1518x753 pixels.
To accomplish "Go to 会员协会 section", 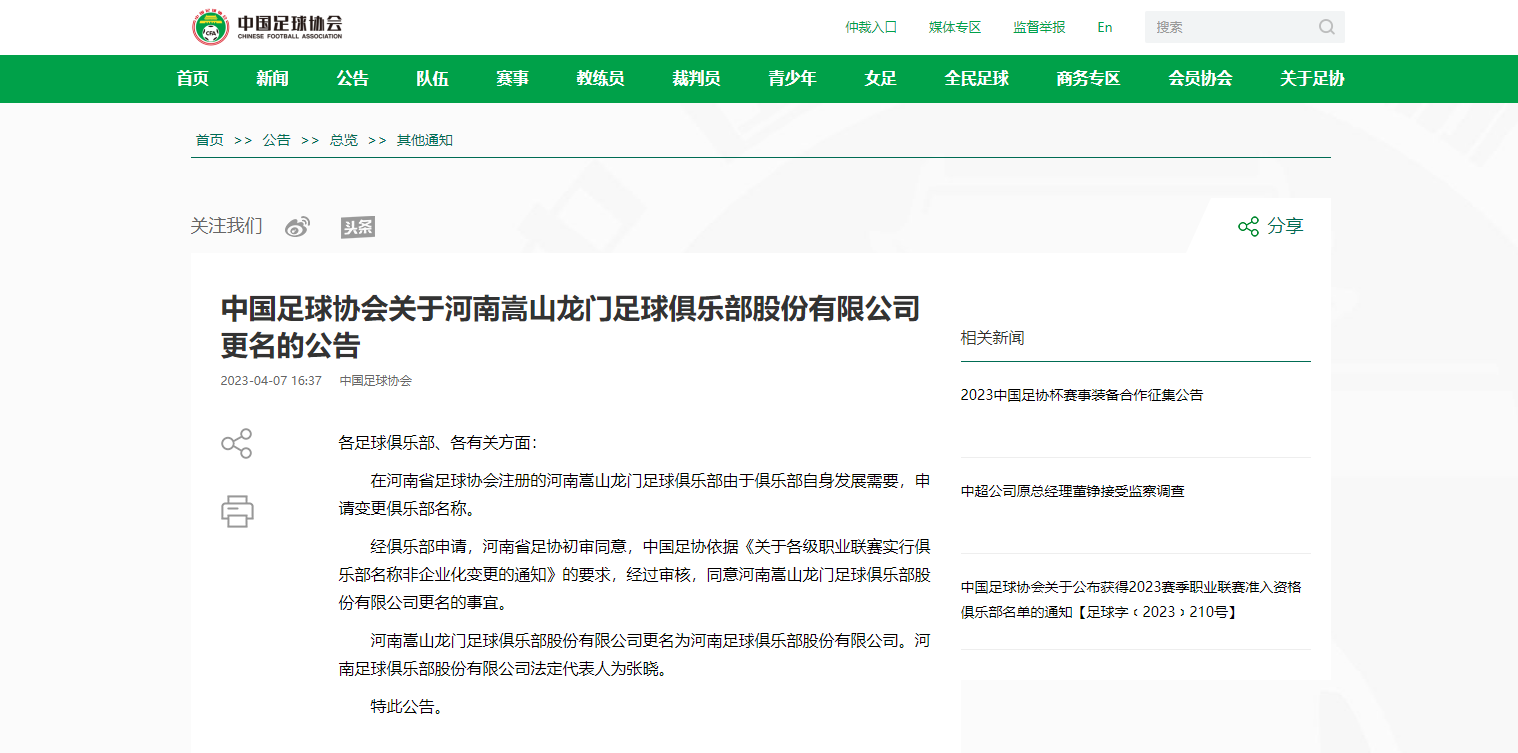I will coord(1199,79).
